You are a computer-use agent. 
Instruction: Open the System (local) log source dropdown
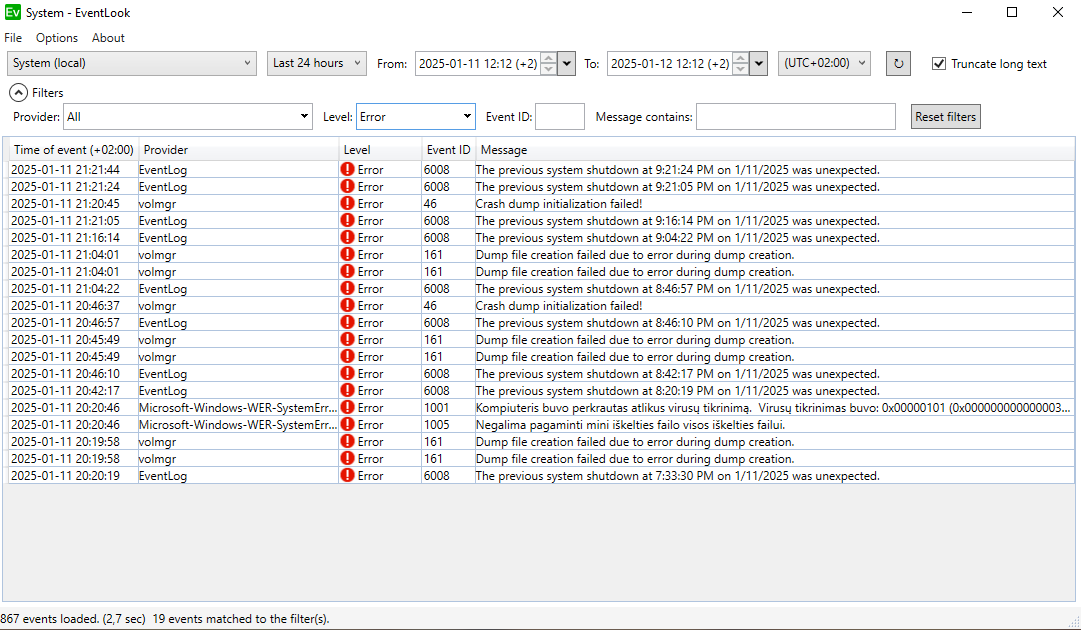(132, 64)
